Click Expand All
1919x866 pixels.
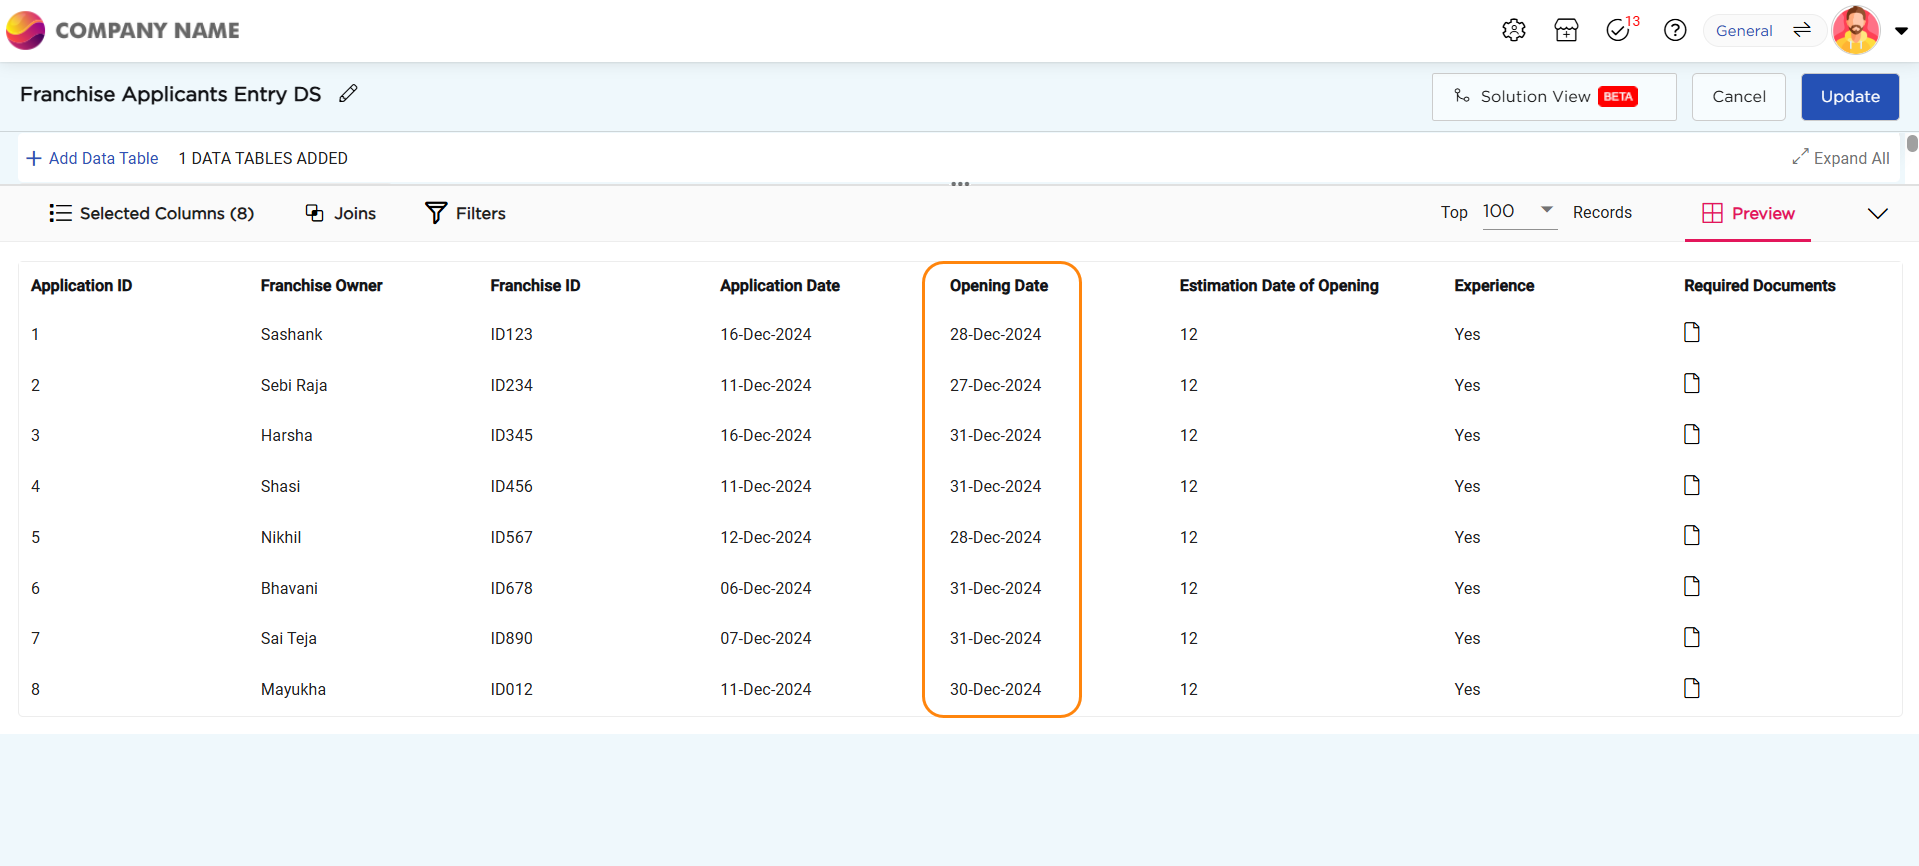tap(1840, 158)
